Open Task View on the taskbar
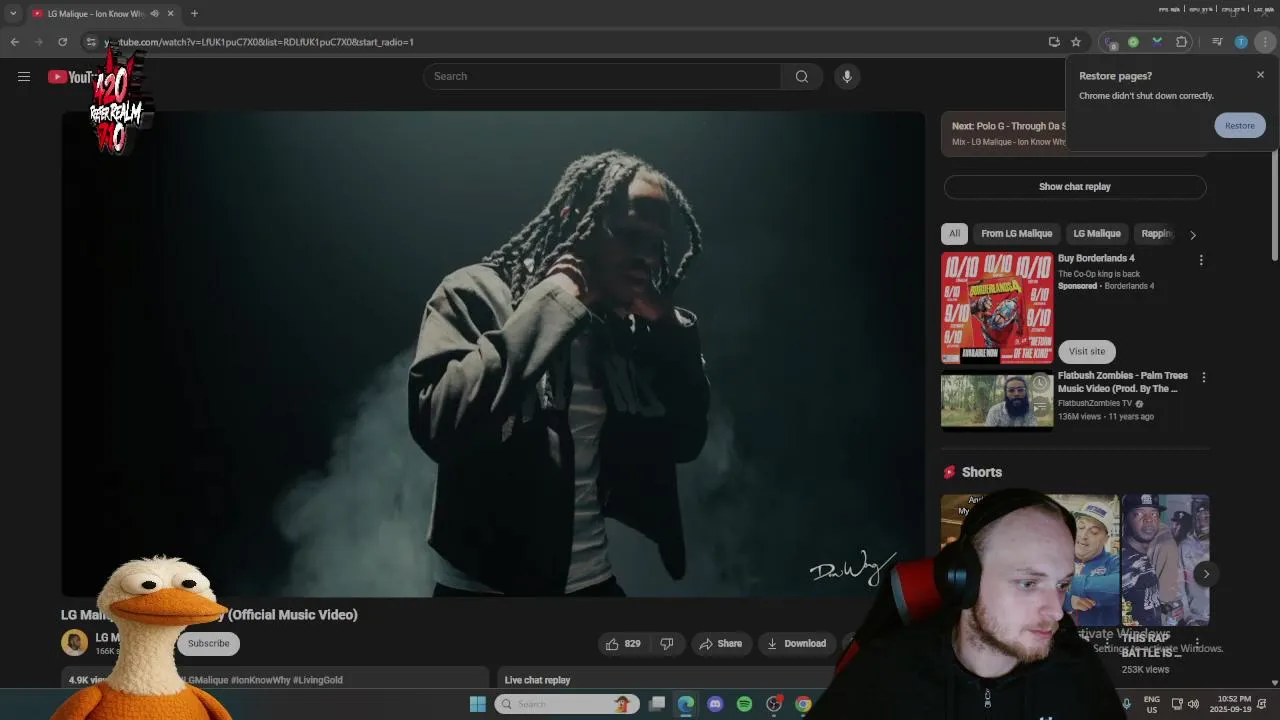Image resolution: width=1280 pixels, height=720 pixels. point(657,704)
